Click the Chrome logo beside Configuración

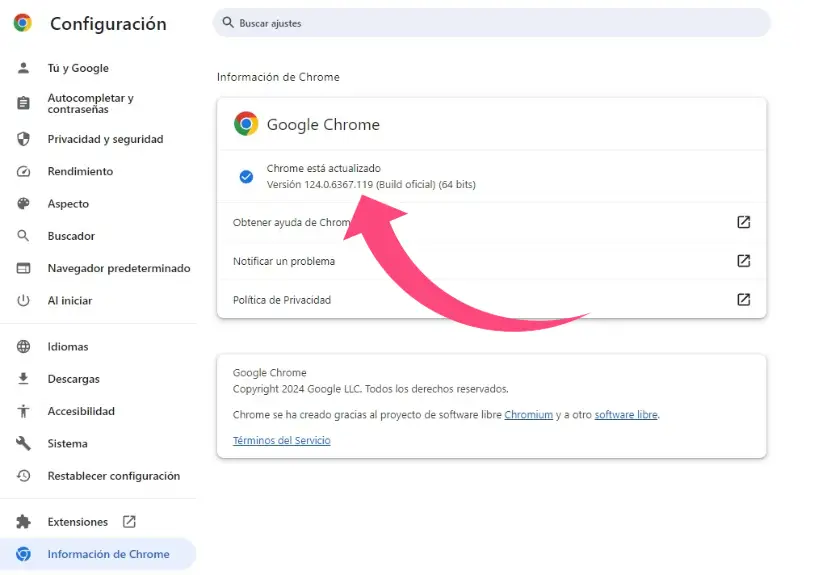(22, 23)
